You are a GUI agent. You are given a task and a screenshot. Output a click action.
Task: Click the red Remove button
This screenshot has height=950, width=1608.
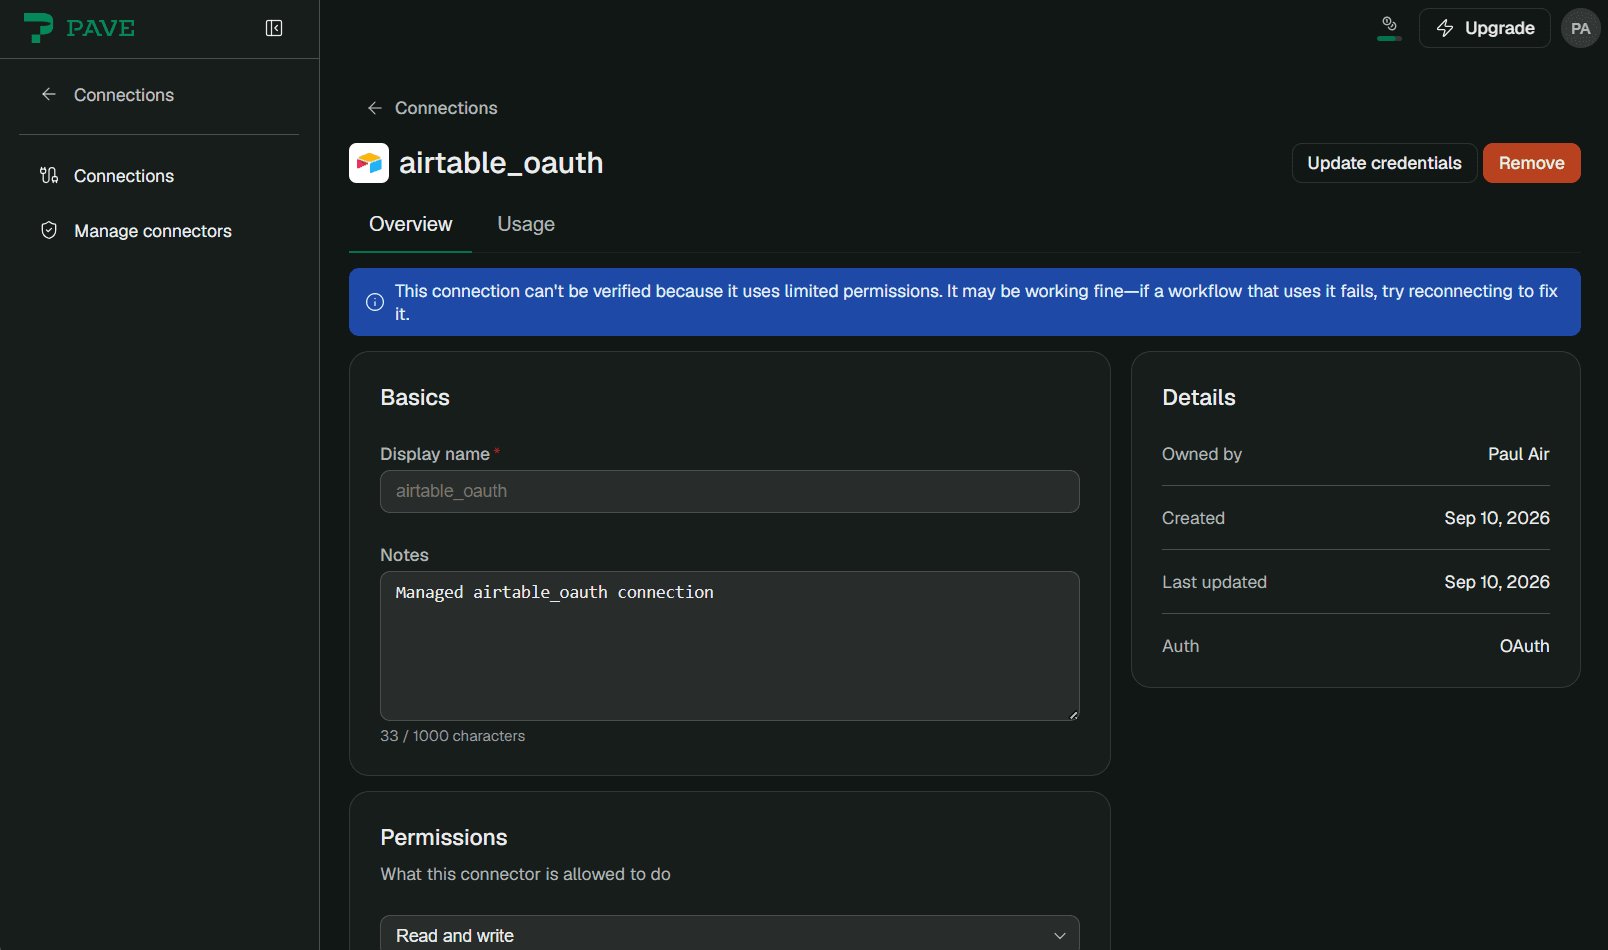point(1531,163)
